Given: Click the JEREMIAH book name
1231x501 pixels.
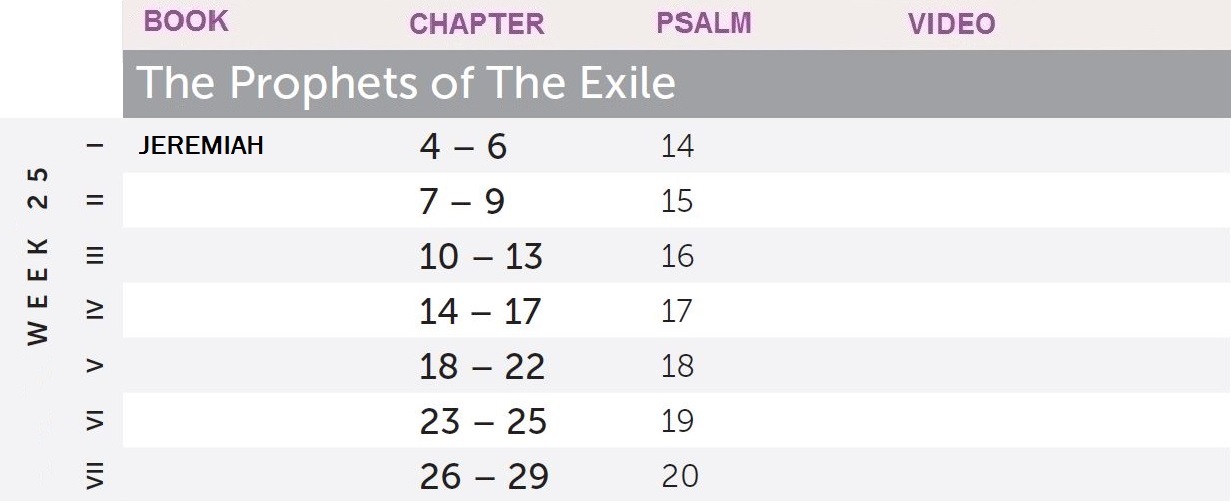Looking at the screenshot, I should coord(201,146).
